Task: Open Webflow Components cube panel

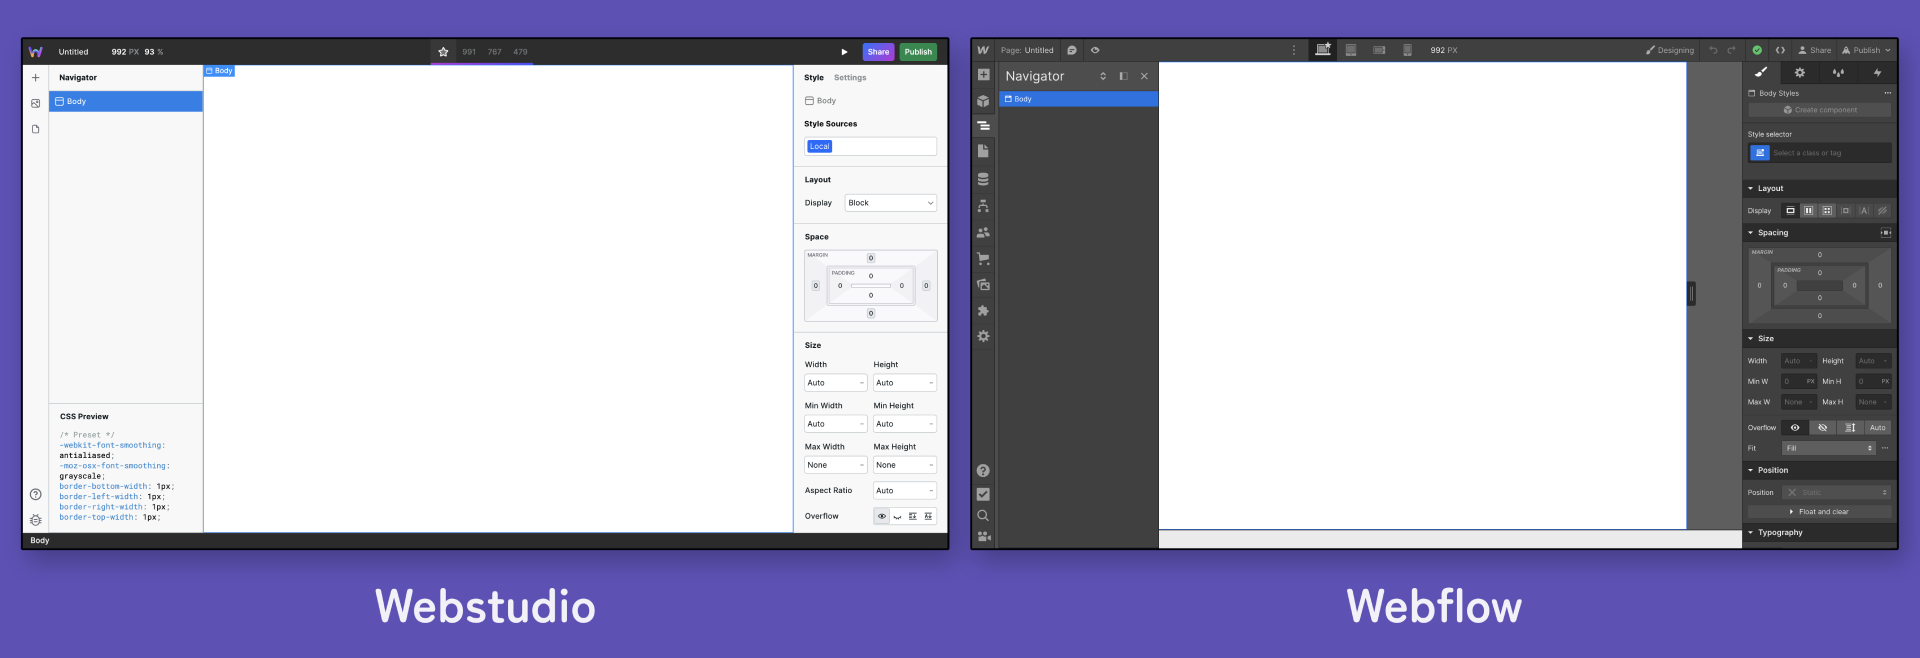Action: (983, 101)
